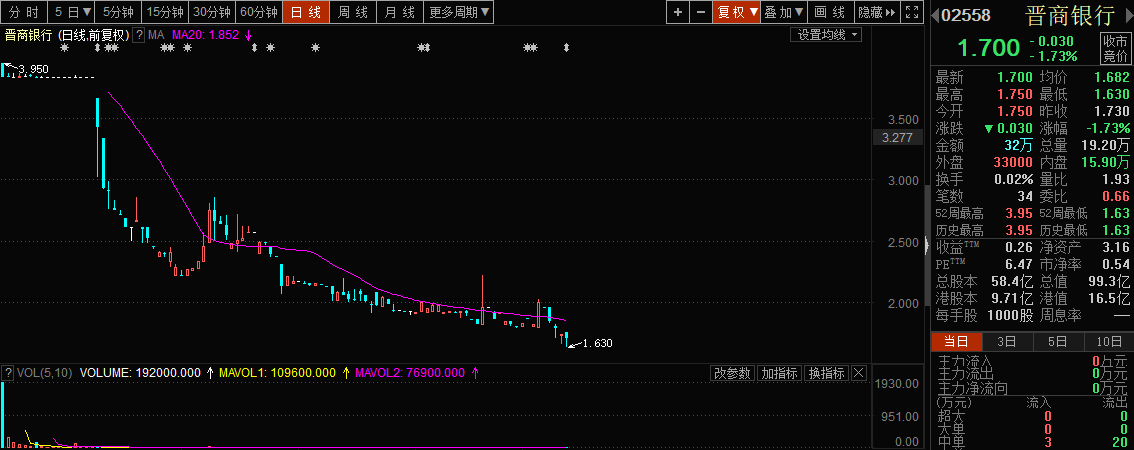Click the 量比 value 1.93

point(1117,179)
